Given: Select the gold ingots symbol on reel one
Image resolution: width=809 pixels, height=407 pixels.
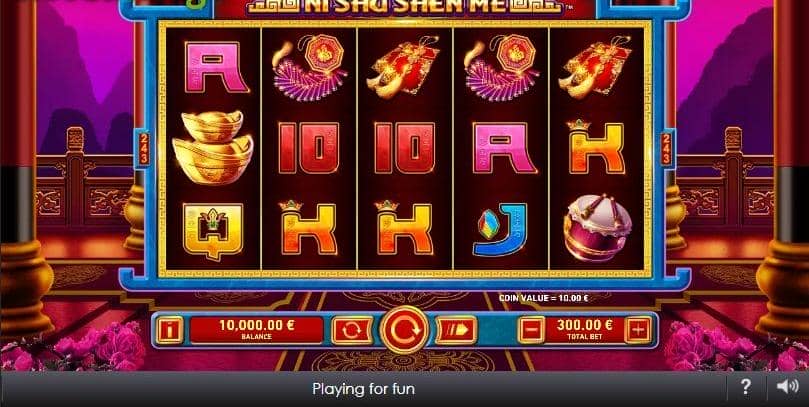Looking at the screenshot, I should coord(212,146).
